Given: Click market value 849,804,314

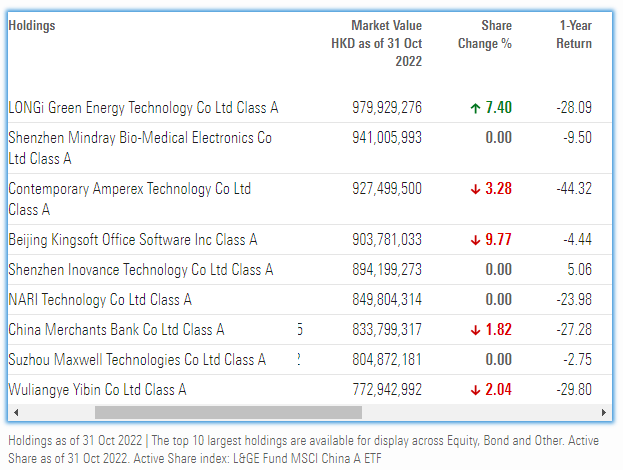Looking at the screenshot, I should coord(387,300).
